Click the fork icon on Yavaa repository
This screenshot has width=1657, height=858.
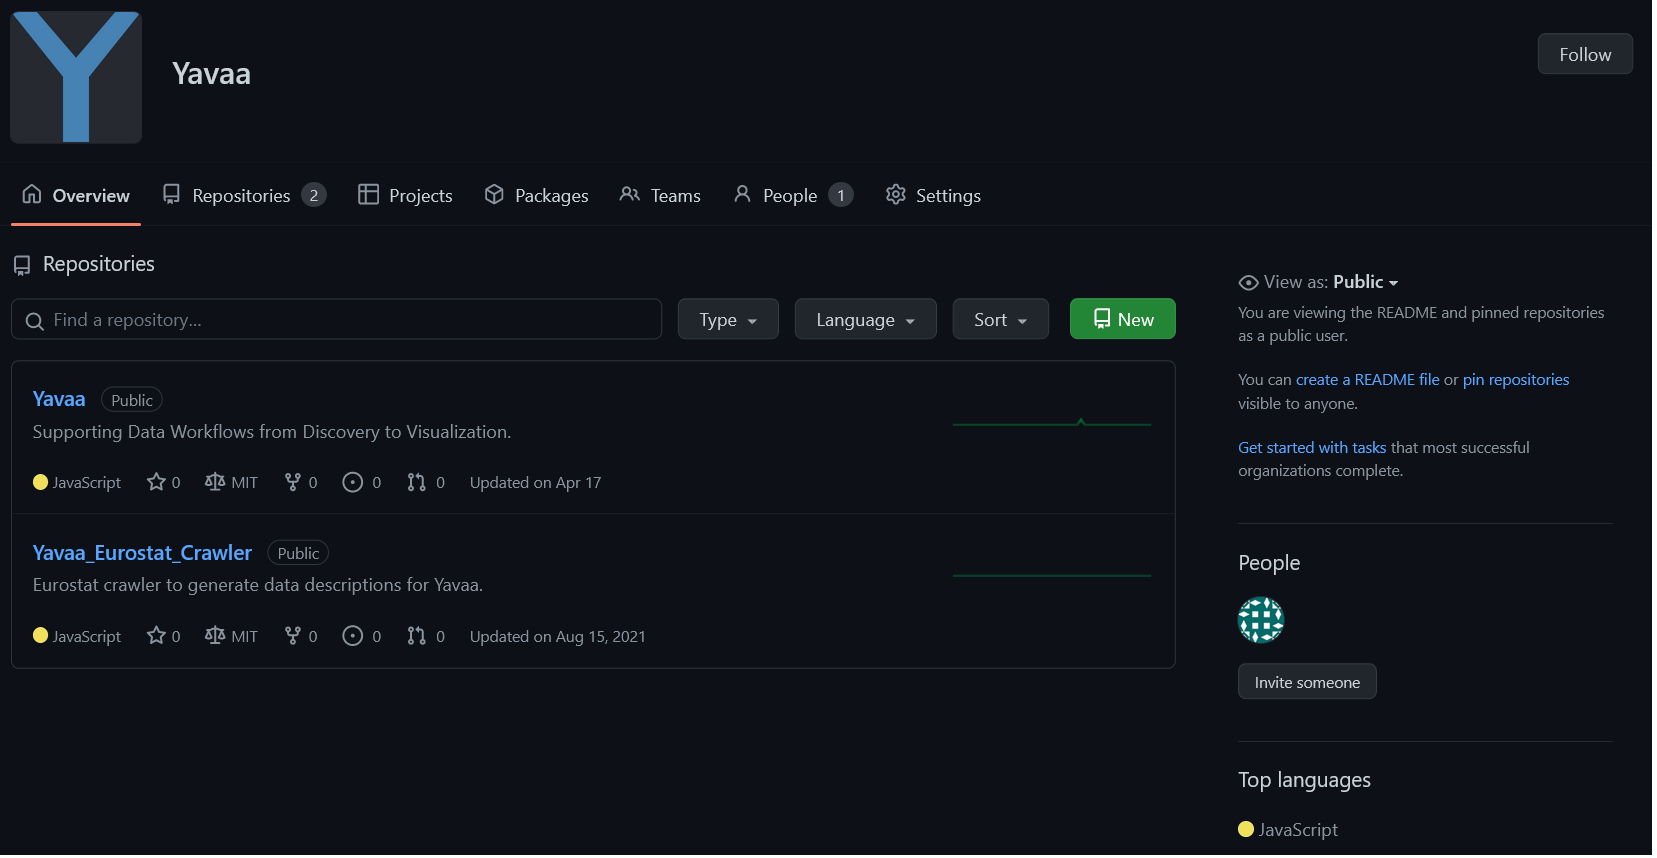coord(292,482)
